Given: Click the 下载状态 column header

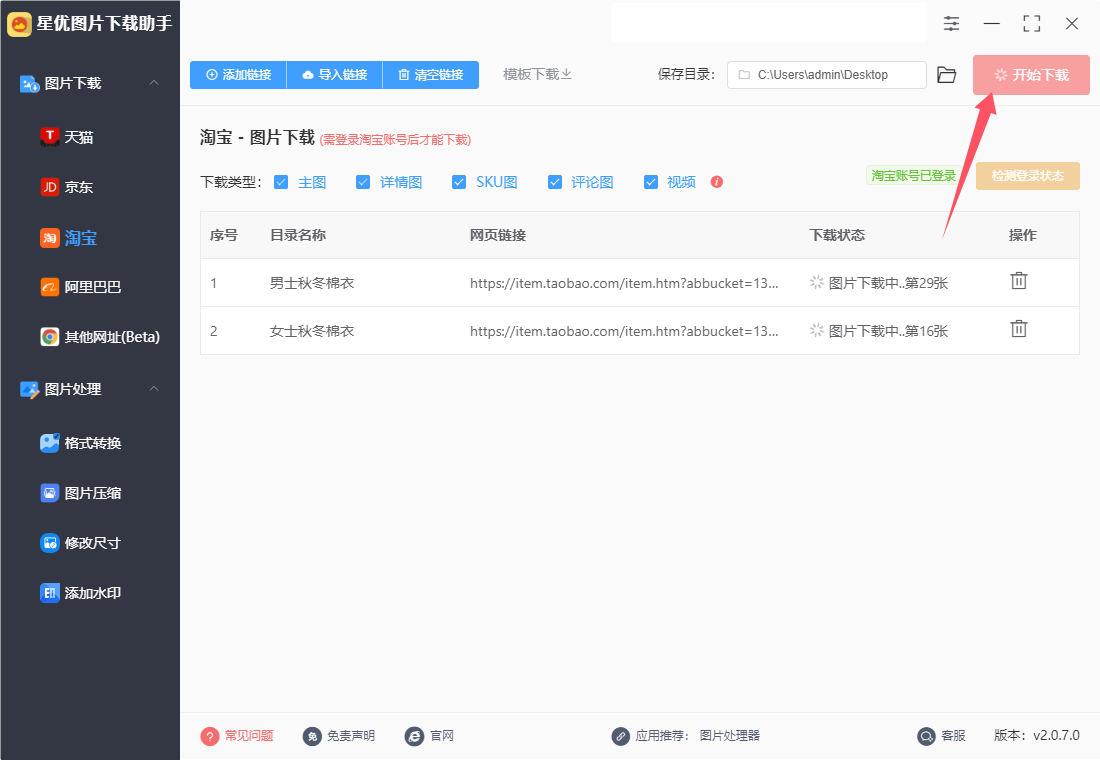Looking at the screenshot, I should (837, 235).
